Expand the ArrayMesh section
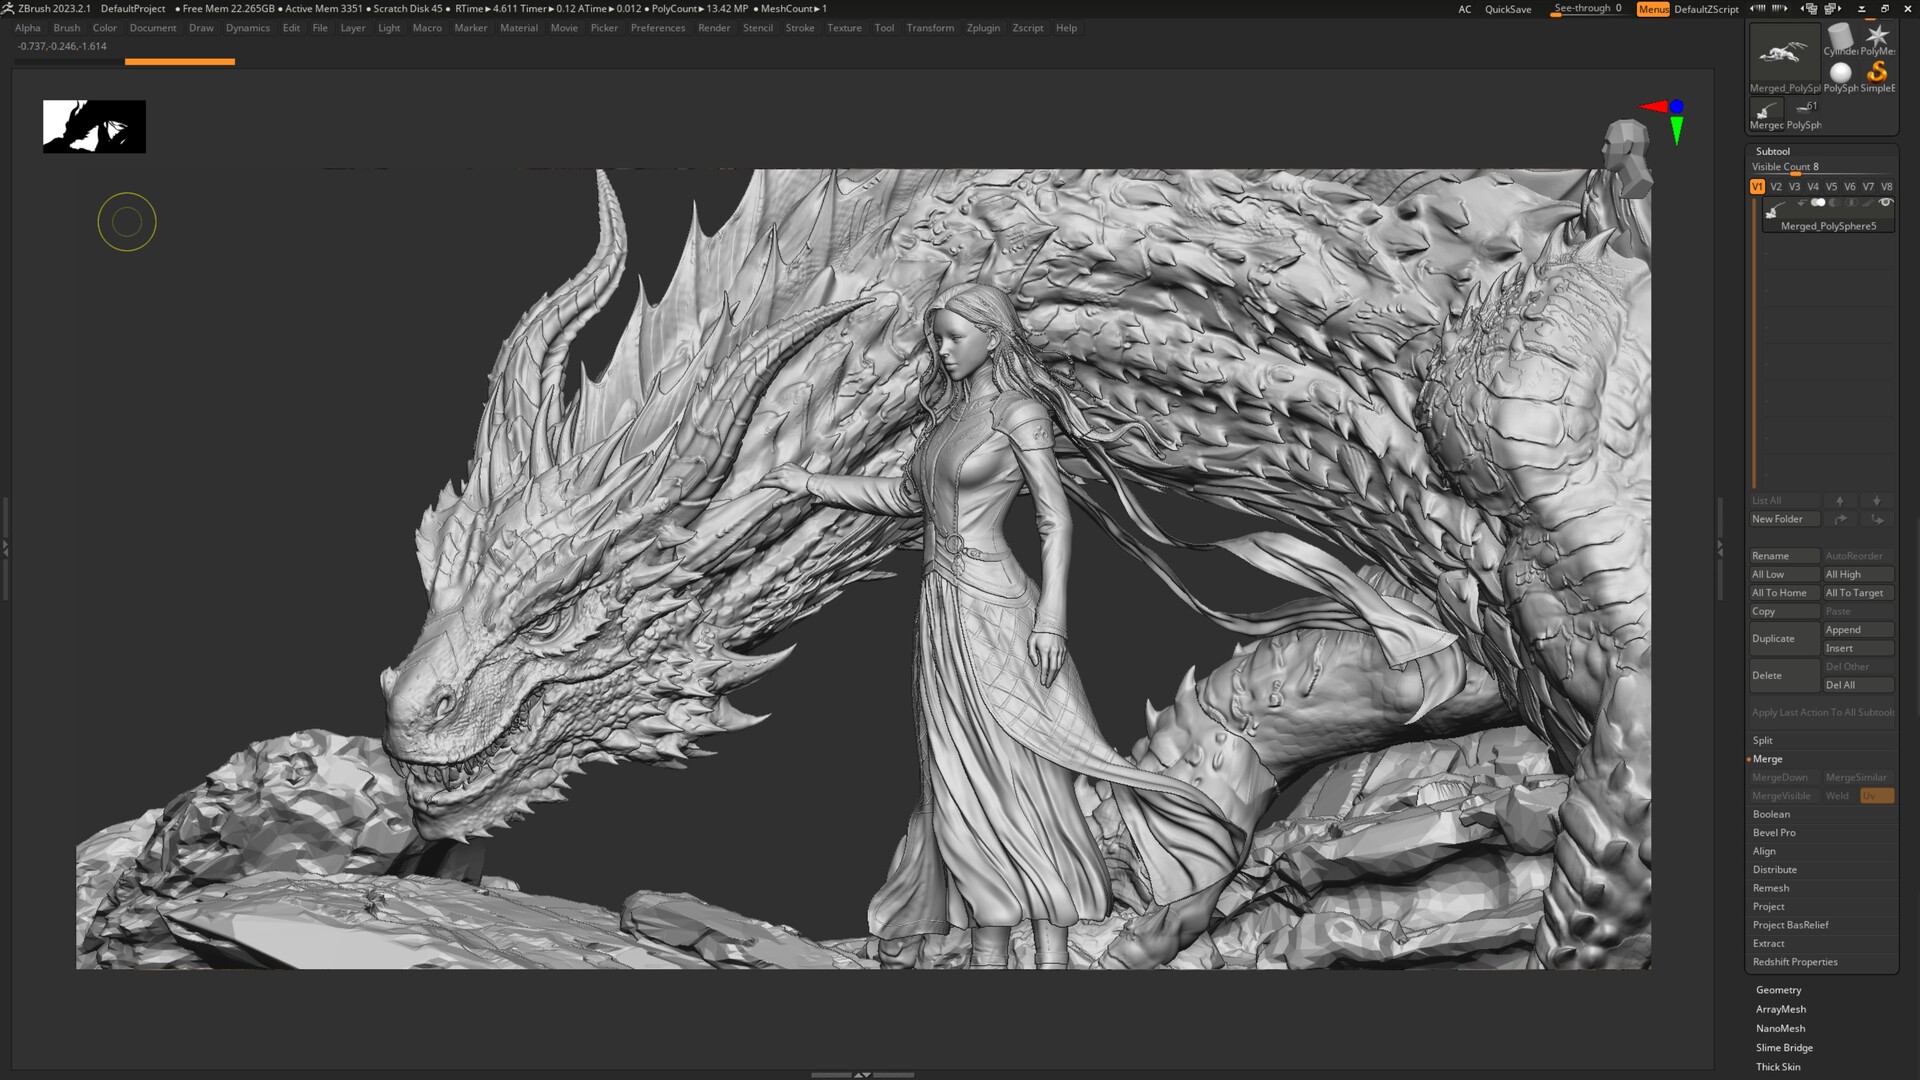 click(1781, 1009)
